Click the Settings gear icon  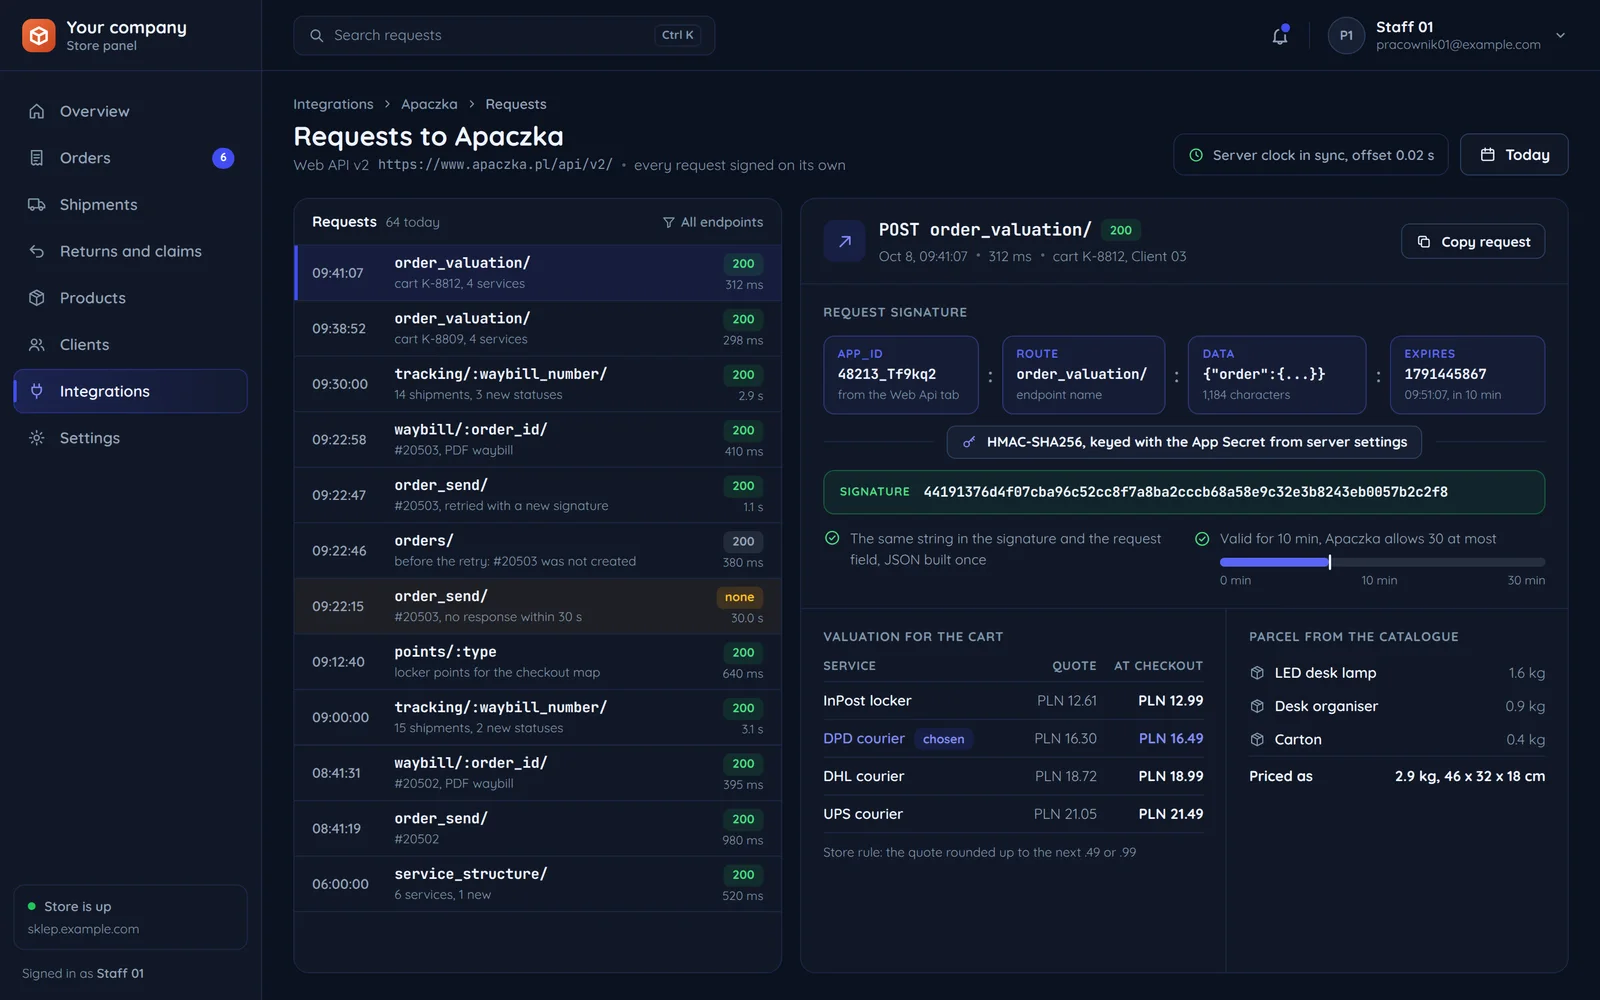(x=37, y=438)
